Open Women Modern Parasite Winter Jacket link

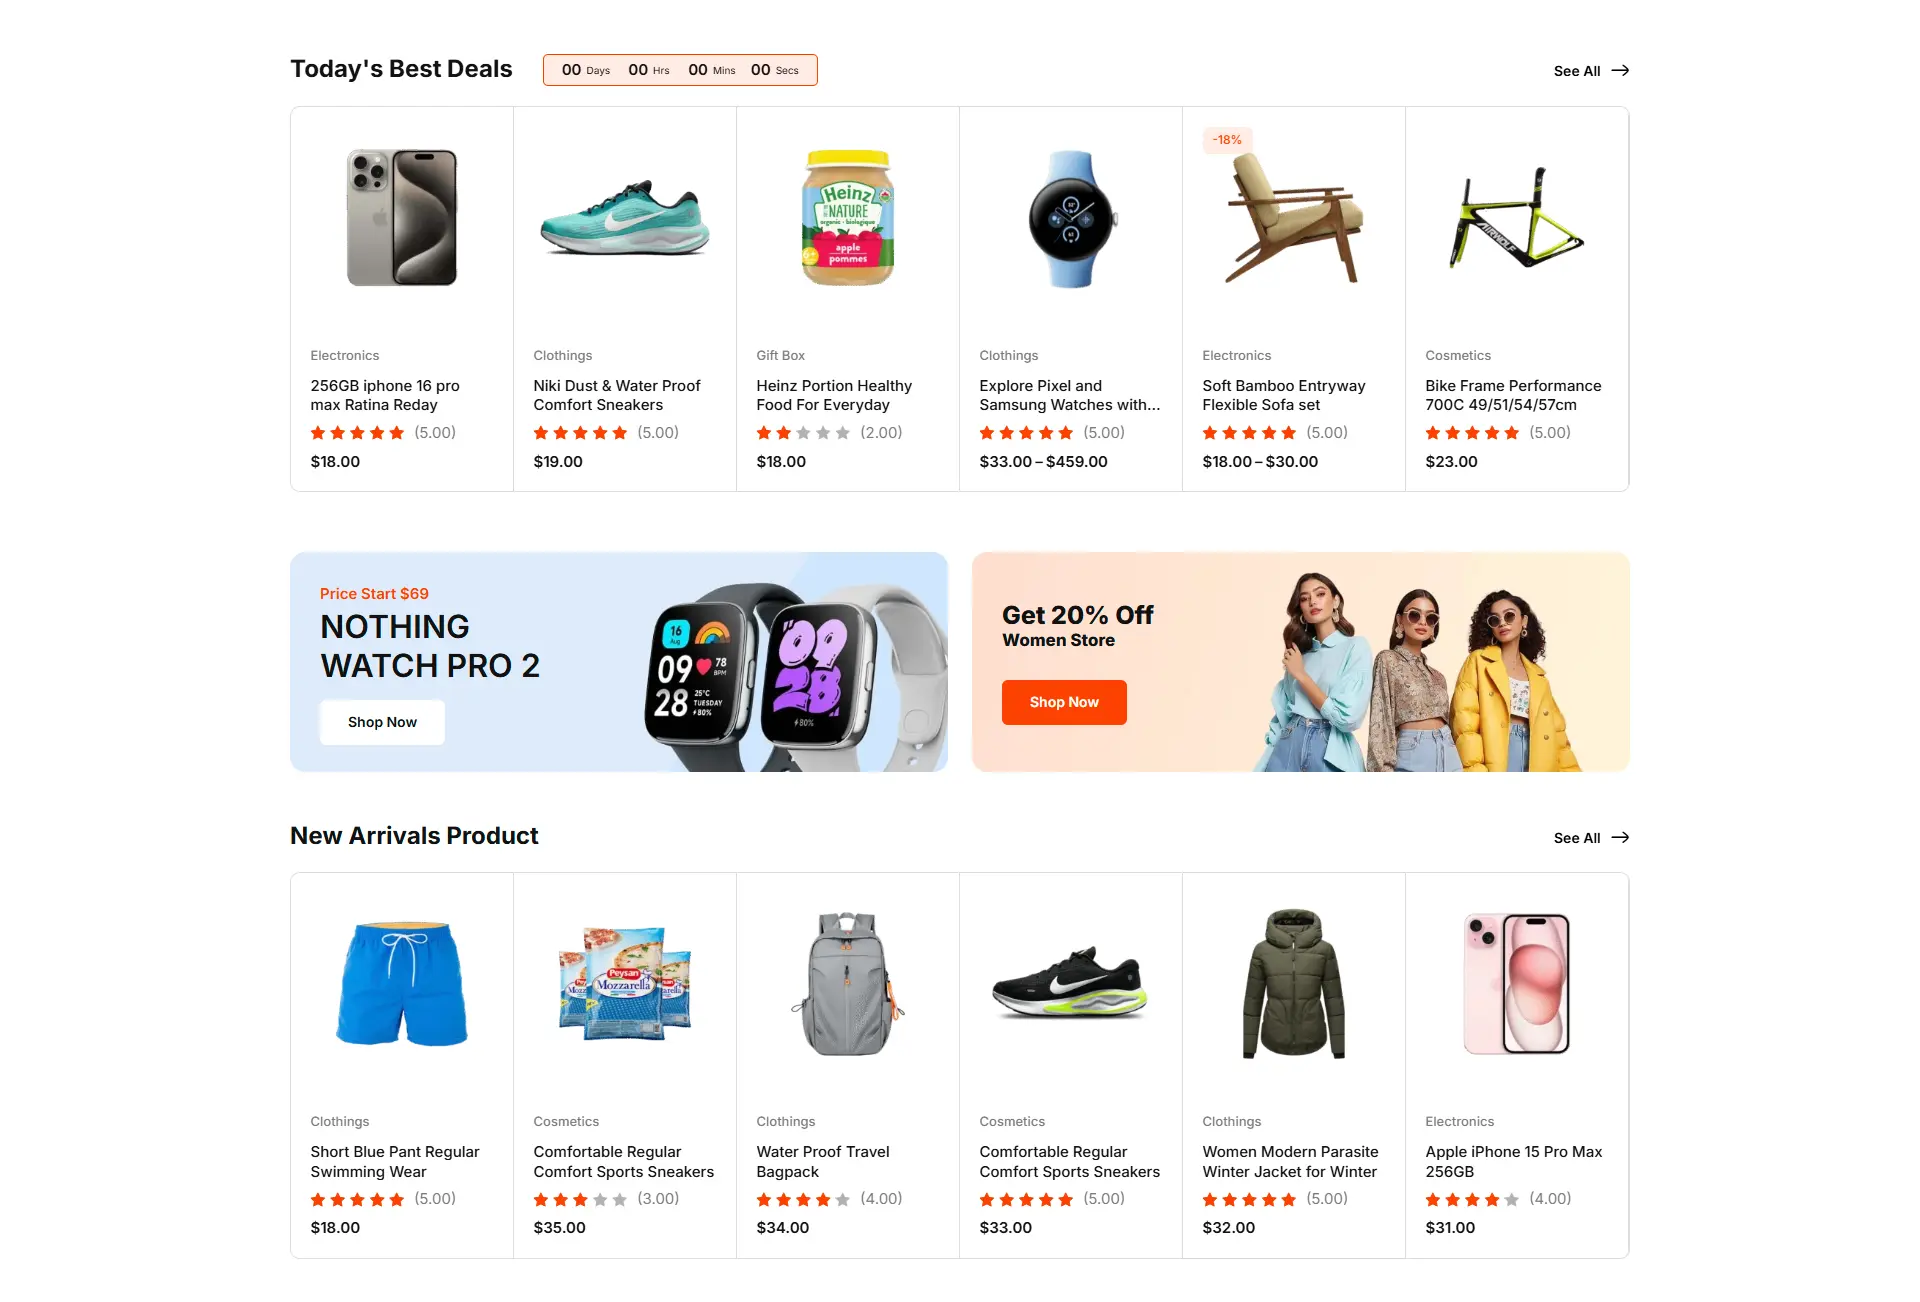click(x=1290, y=1162)
